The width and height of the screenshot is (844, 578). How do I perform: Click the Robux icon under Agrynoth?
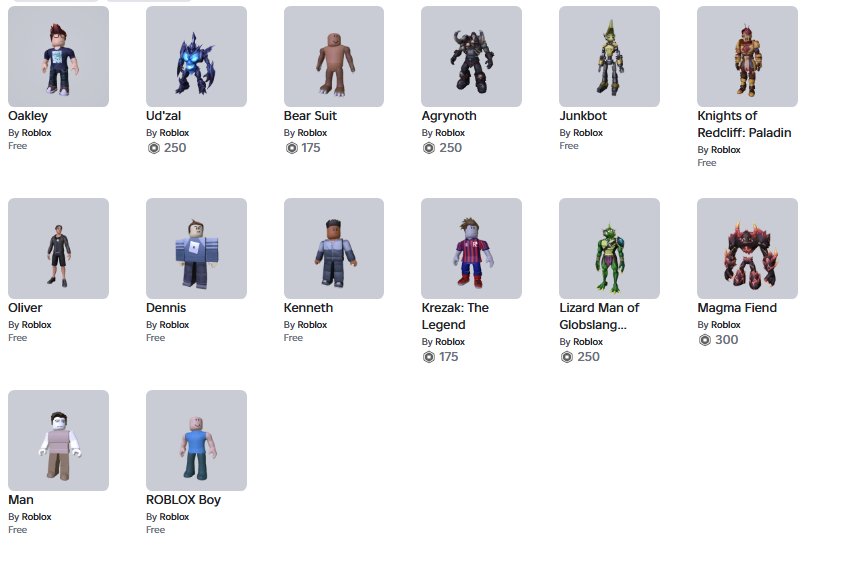[x=429, y=148]
